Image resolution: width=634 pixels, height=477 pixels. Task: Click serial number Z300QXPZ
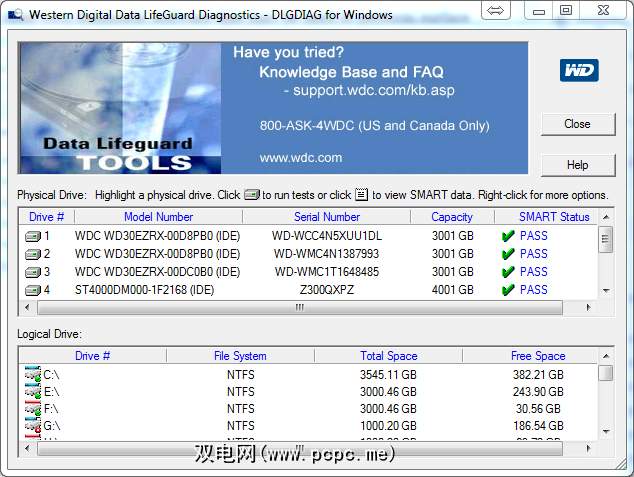(327, 290)
